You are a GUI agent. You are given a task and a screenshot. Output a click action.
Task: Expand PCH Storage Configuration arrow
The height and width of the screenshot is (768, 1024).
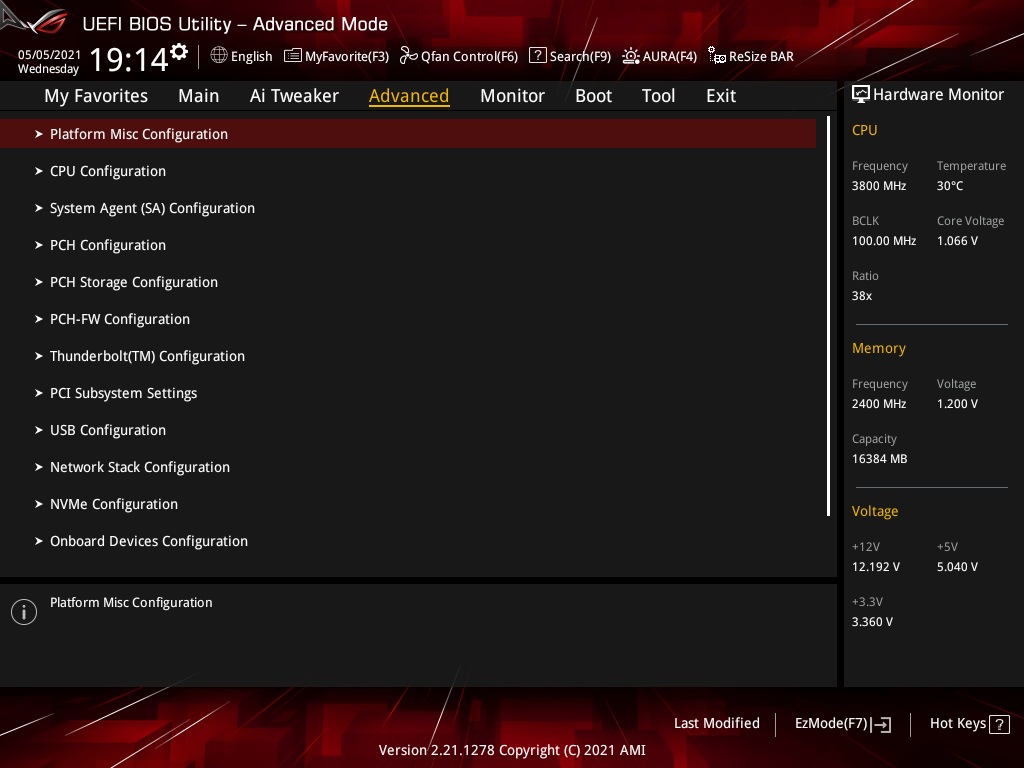(x=39, y=282)
